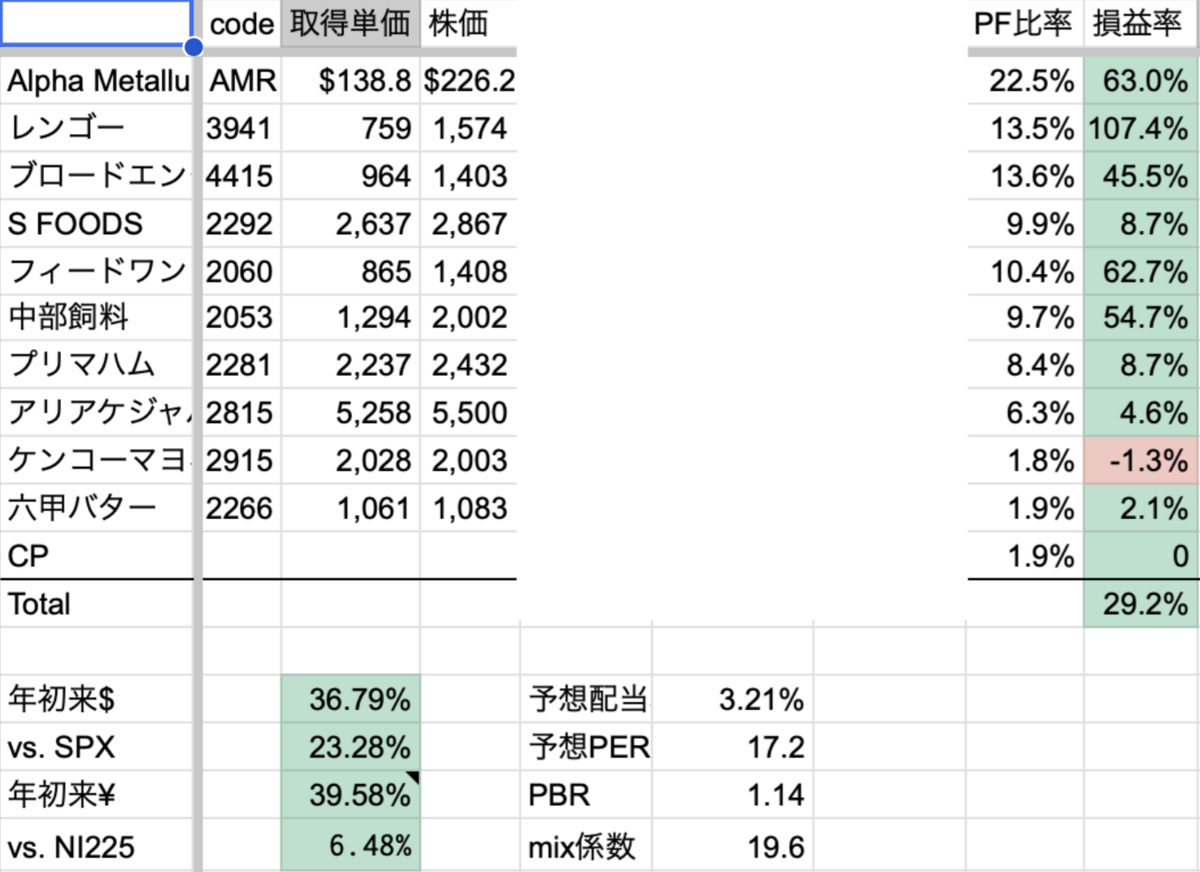This screenshot has width=1200, height=872.
Task: Click the vs. NI225 label cell
Action: tap(98, 846)
